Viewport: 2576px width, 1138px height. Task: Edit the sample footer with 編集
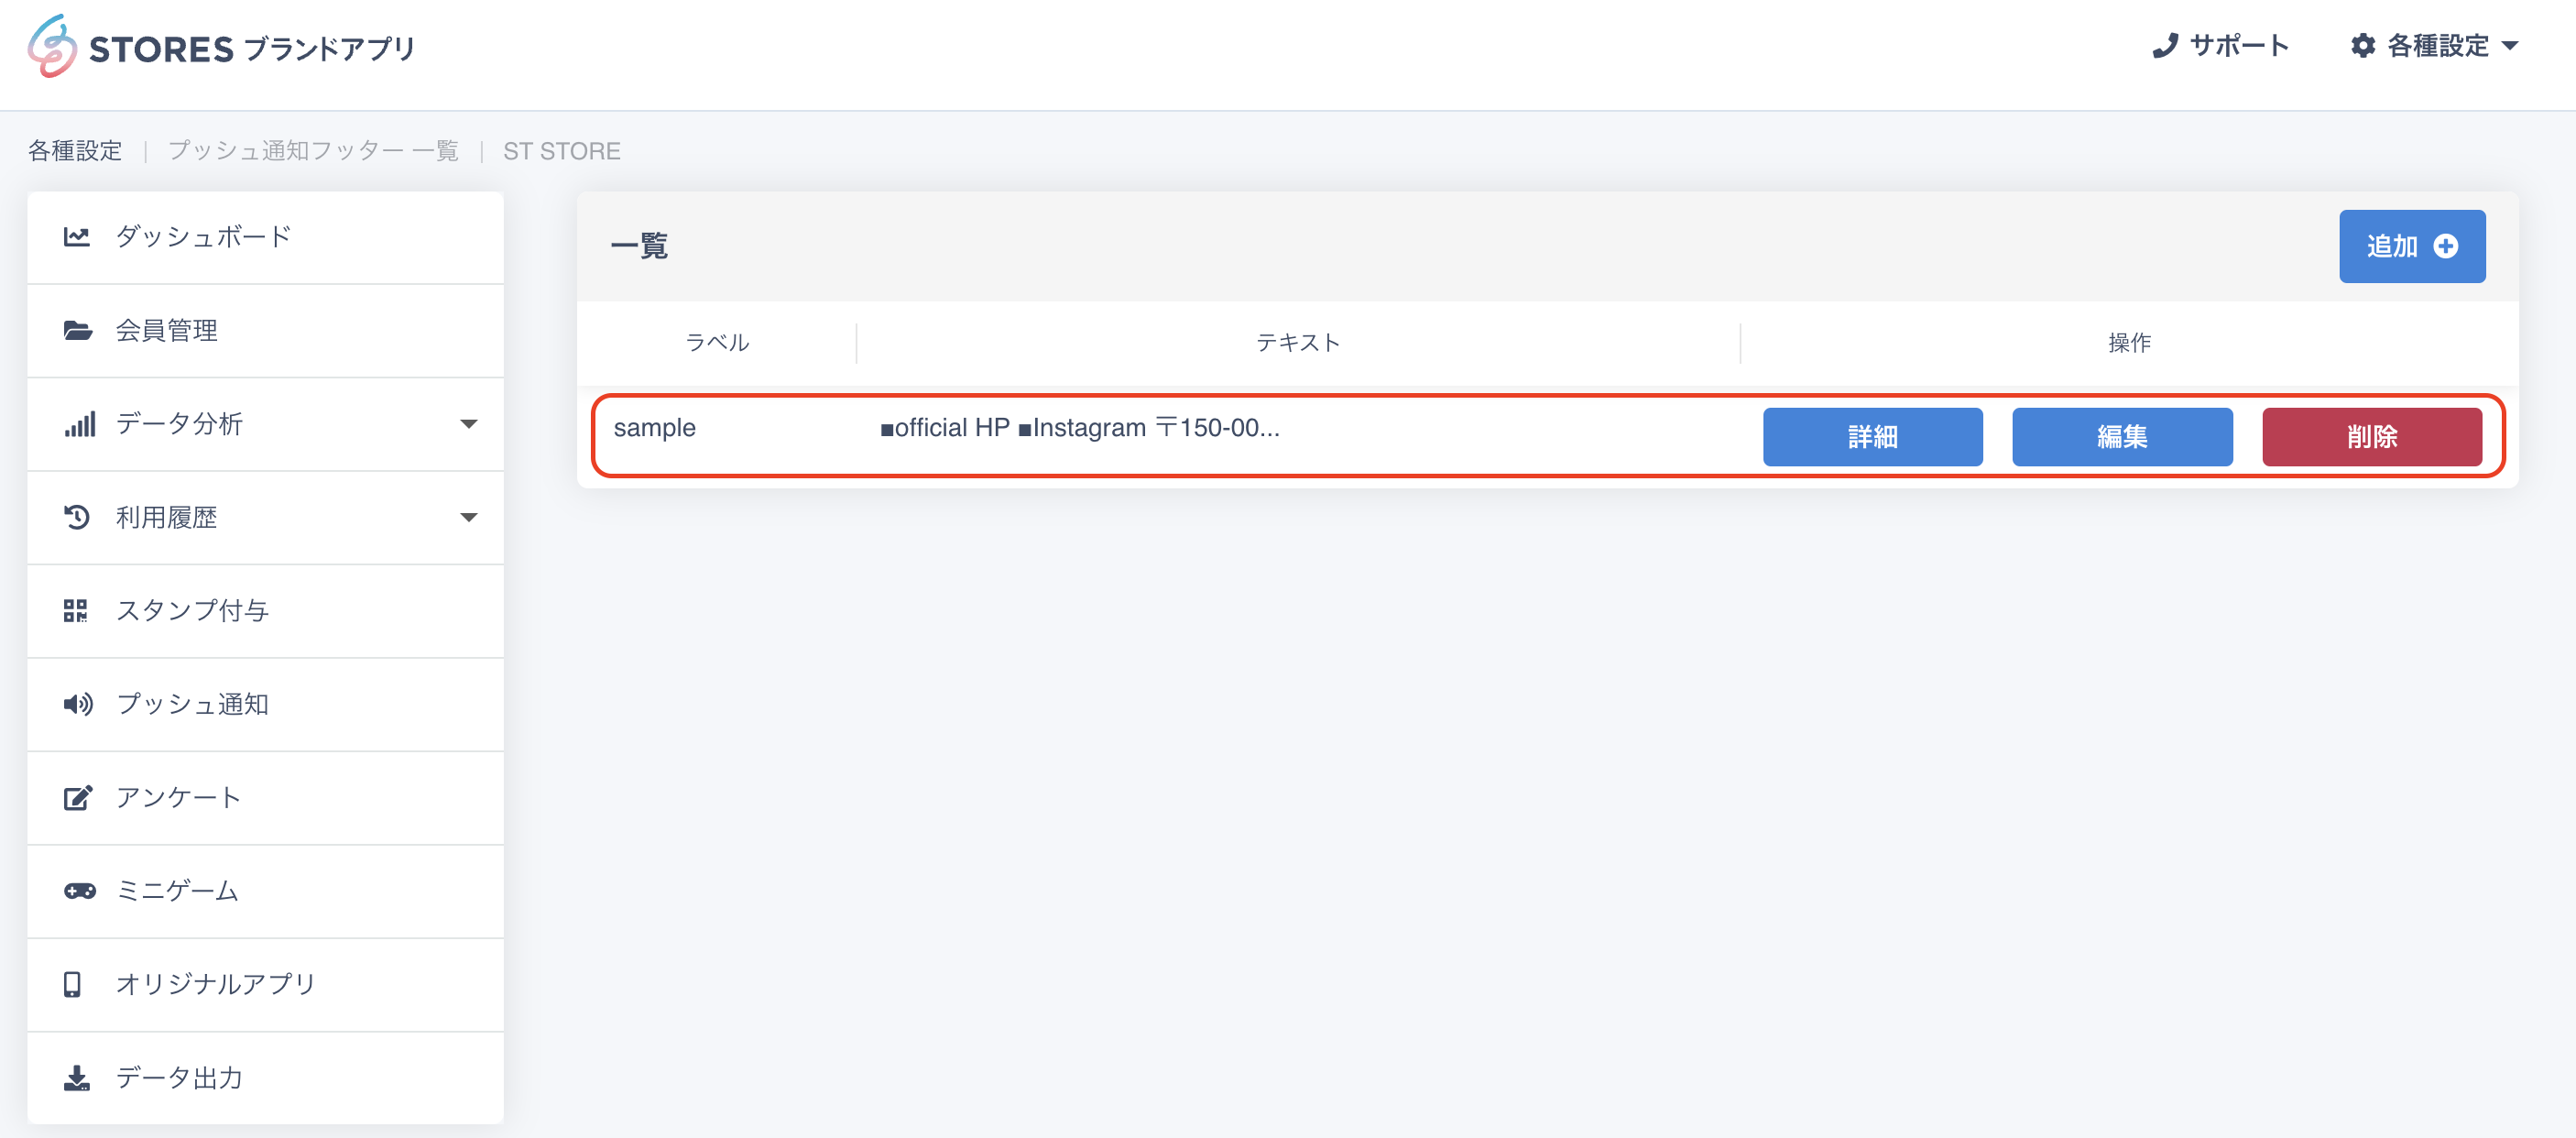pyautogui.click(x=2122, y=437)
